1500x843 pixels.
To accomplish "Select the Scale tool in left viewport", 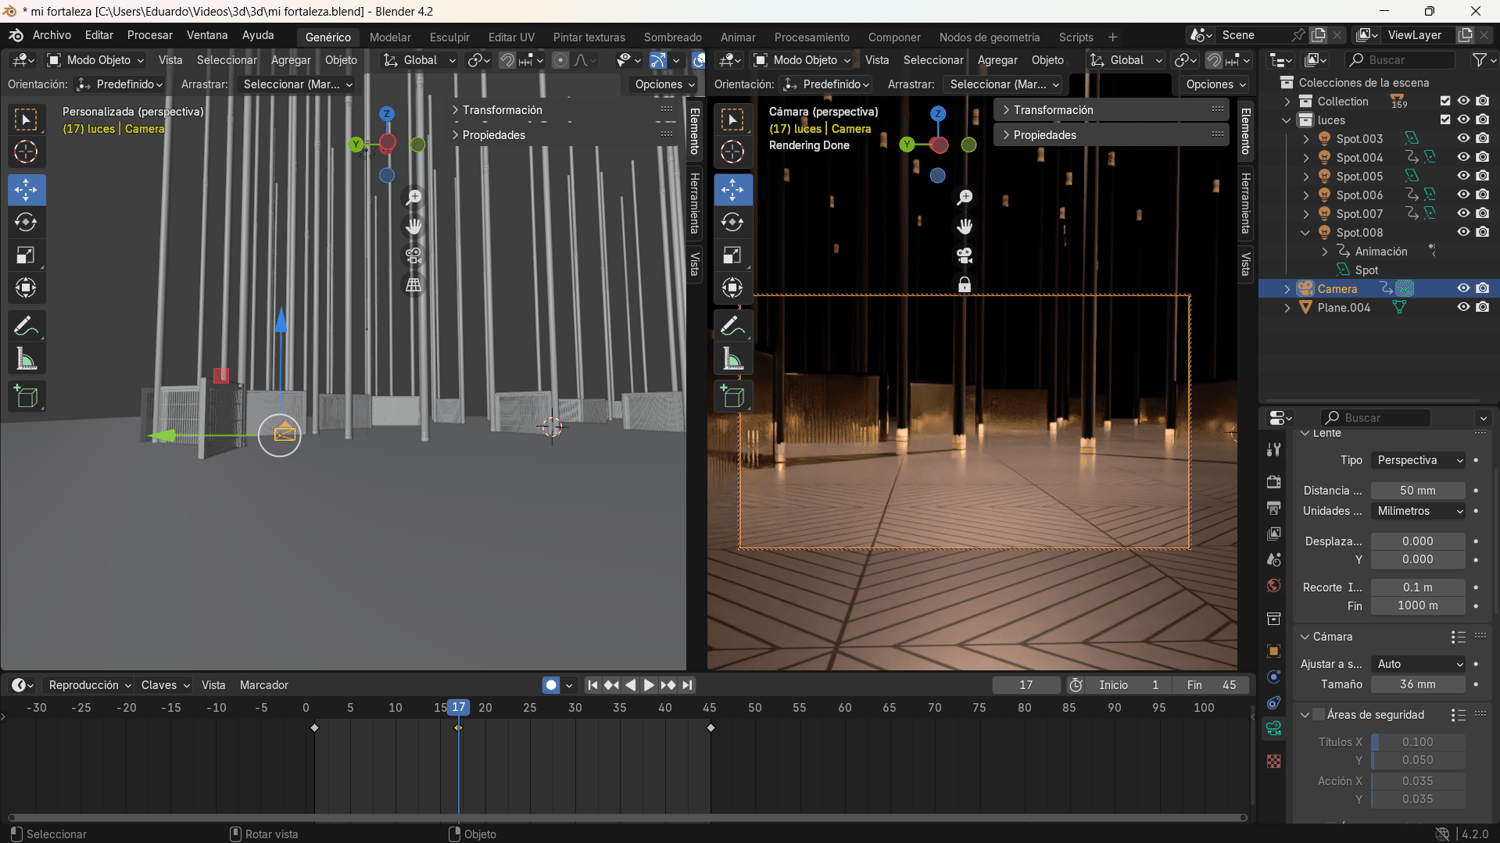I will (x=26, y=255).
